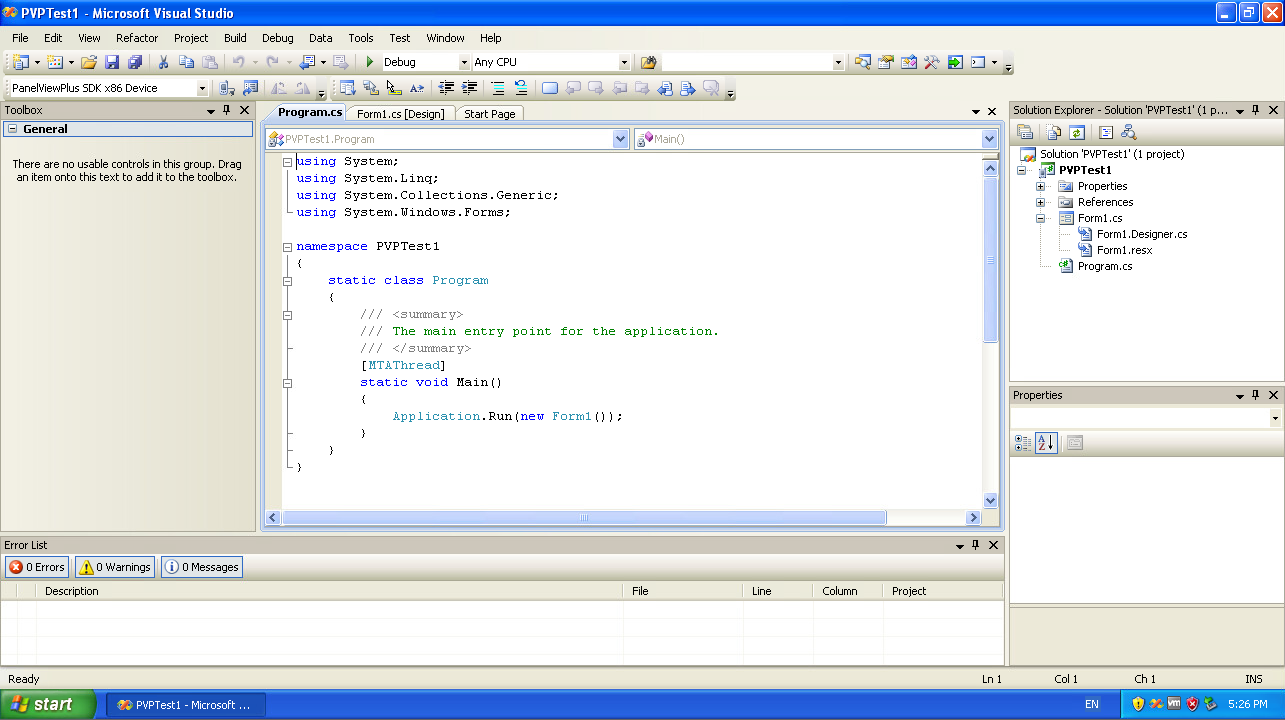The width and height of the screenshot is (1285, 720).
Task: Click the Copy toolbar icon
Action: click(x=187, y=62)
